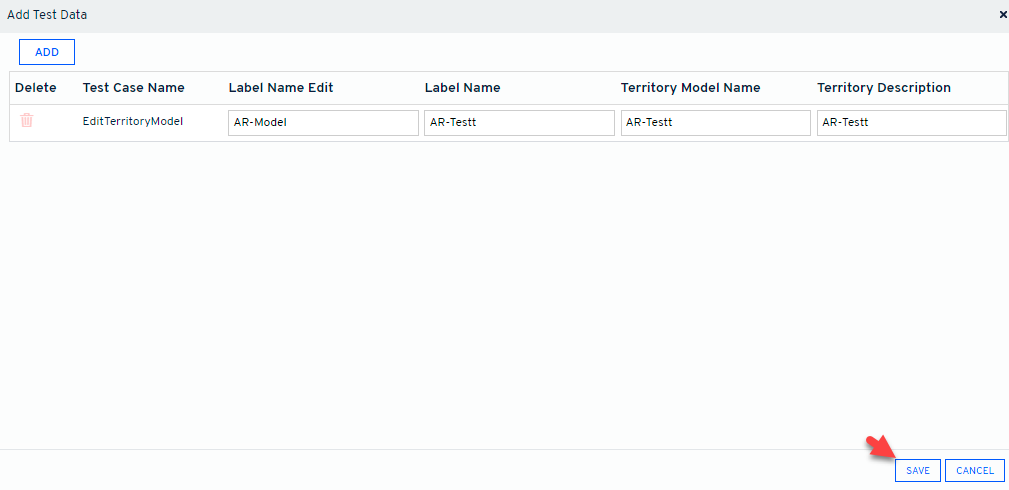This screenshot has height=490, width=1009.
Task: Click the red arrow pointing at SAVE
Action: coord(880,449)
